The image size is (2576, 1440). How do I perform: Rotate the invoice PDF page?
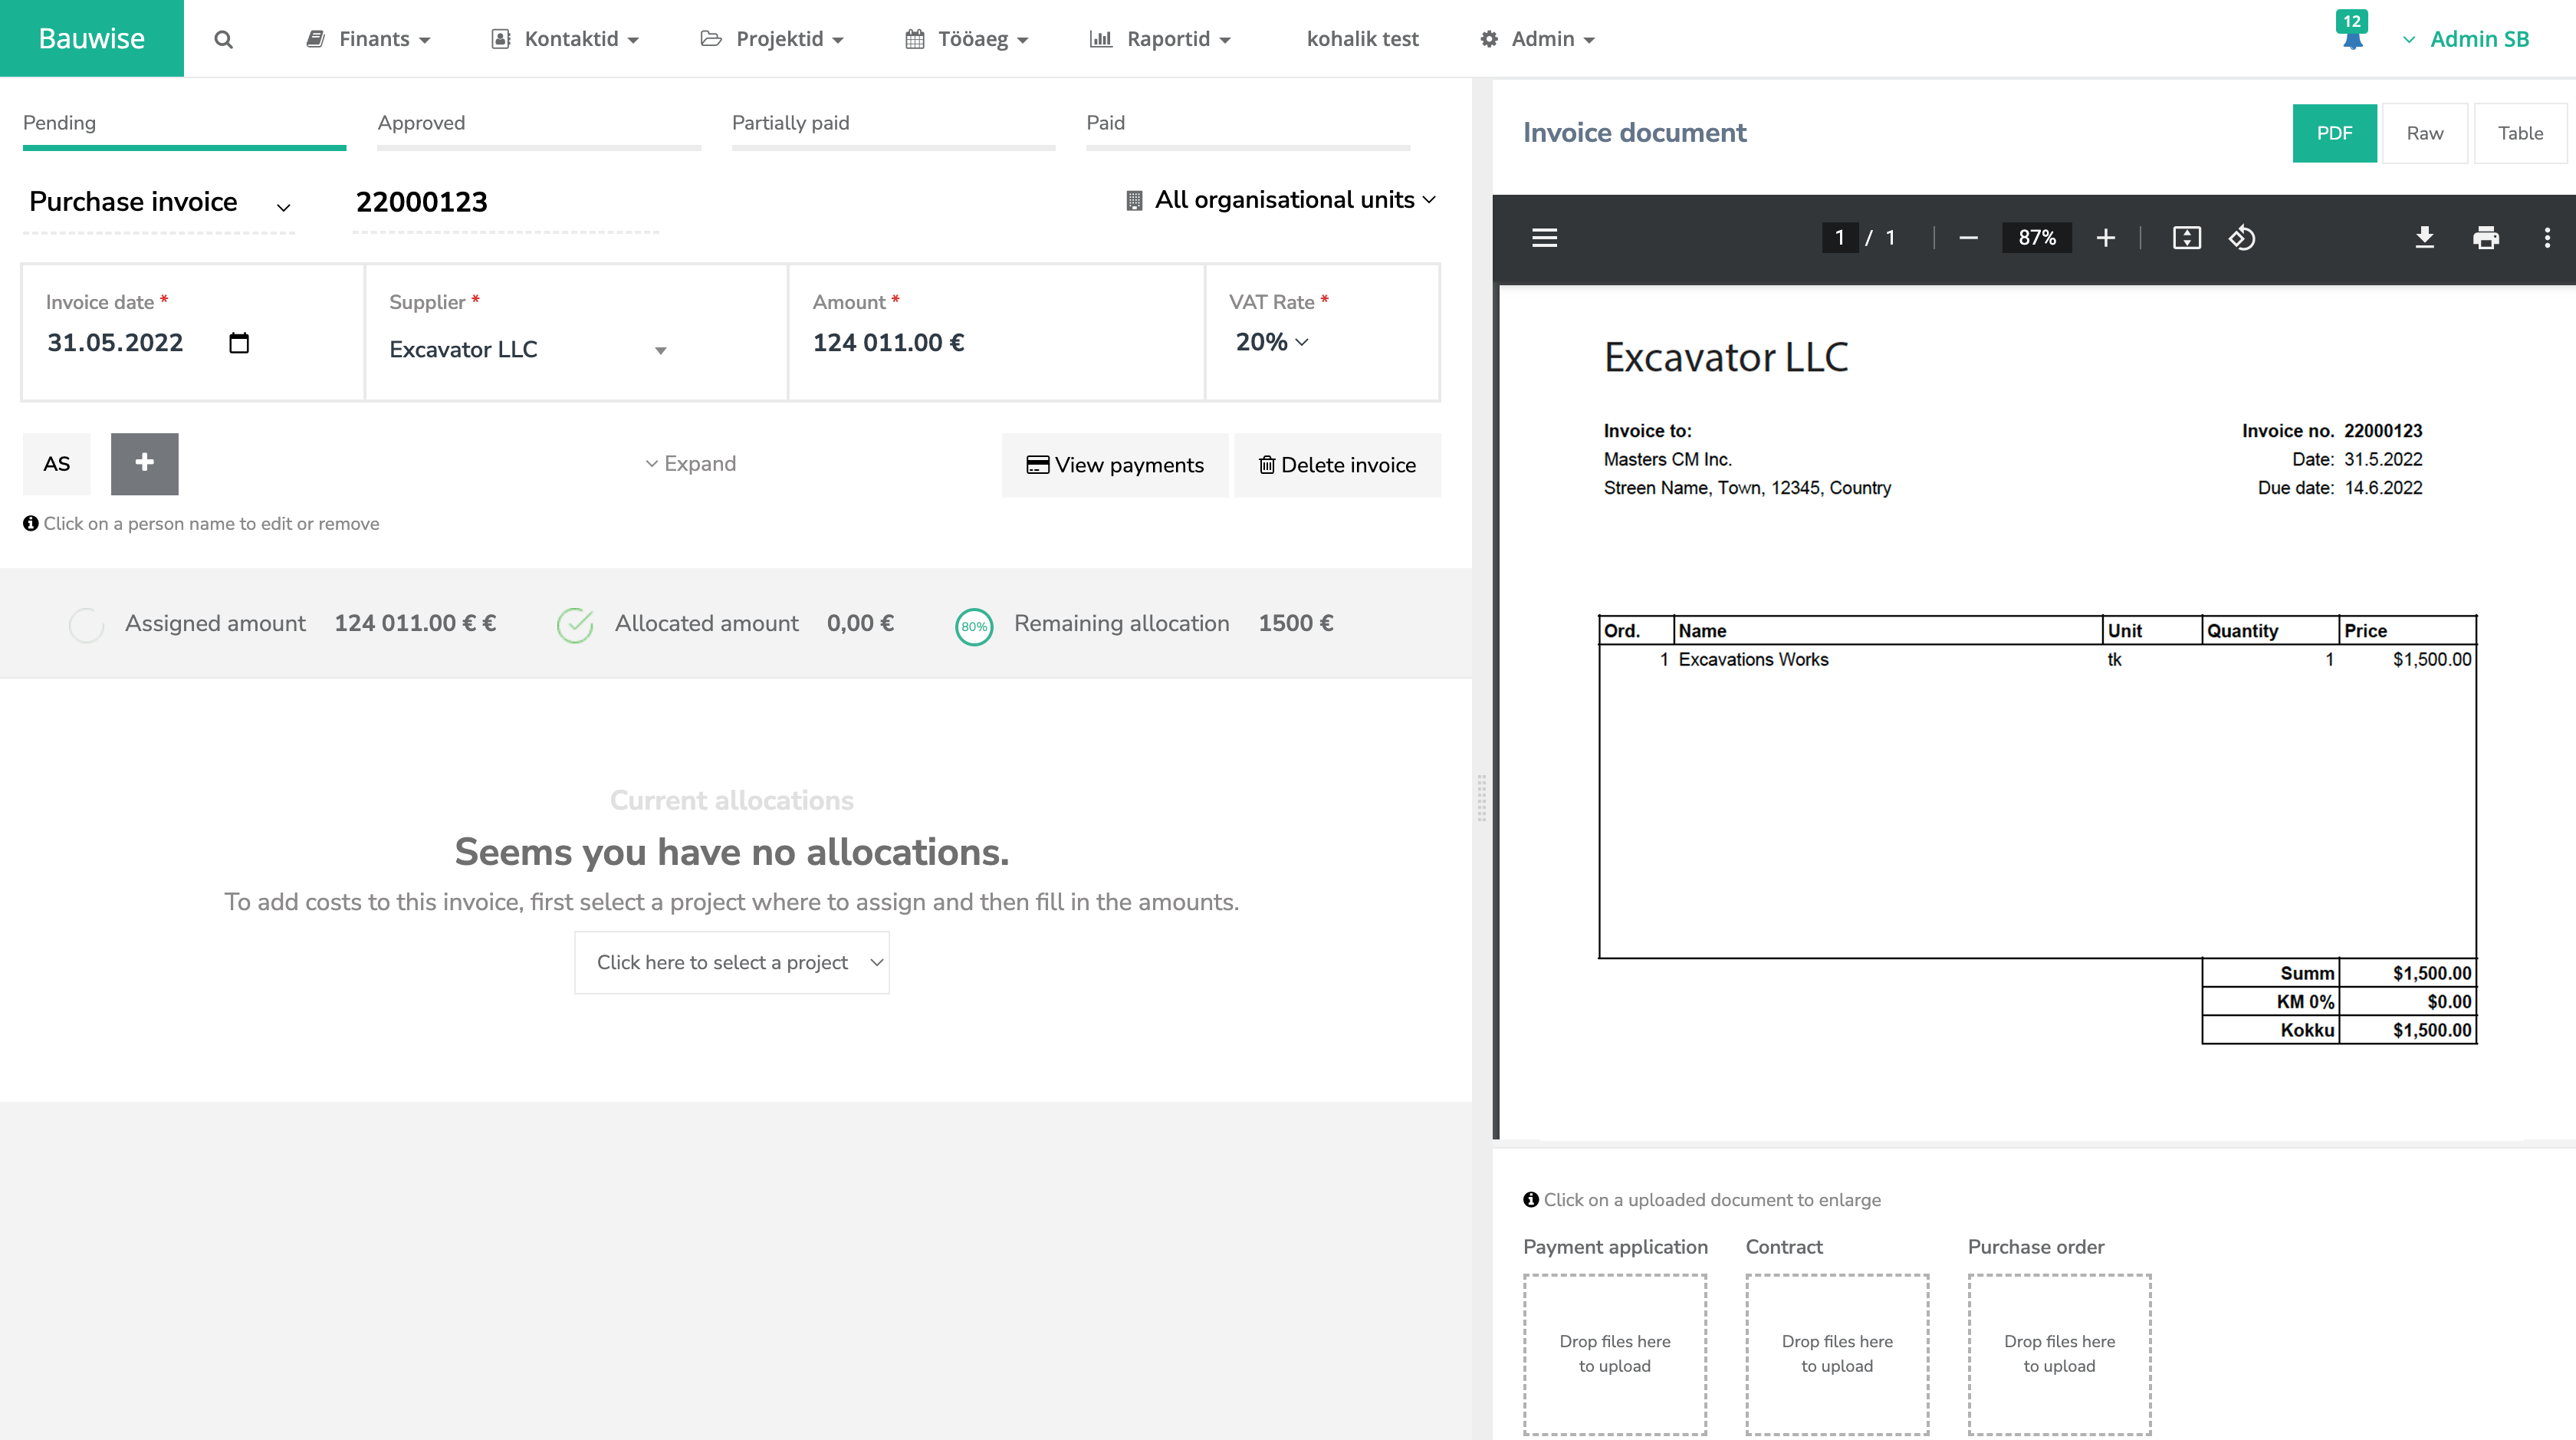2242,238
